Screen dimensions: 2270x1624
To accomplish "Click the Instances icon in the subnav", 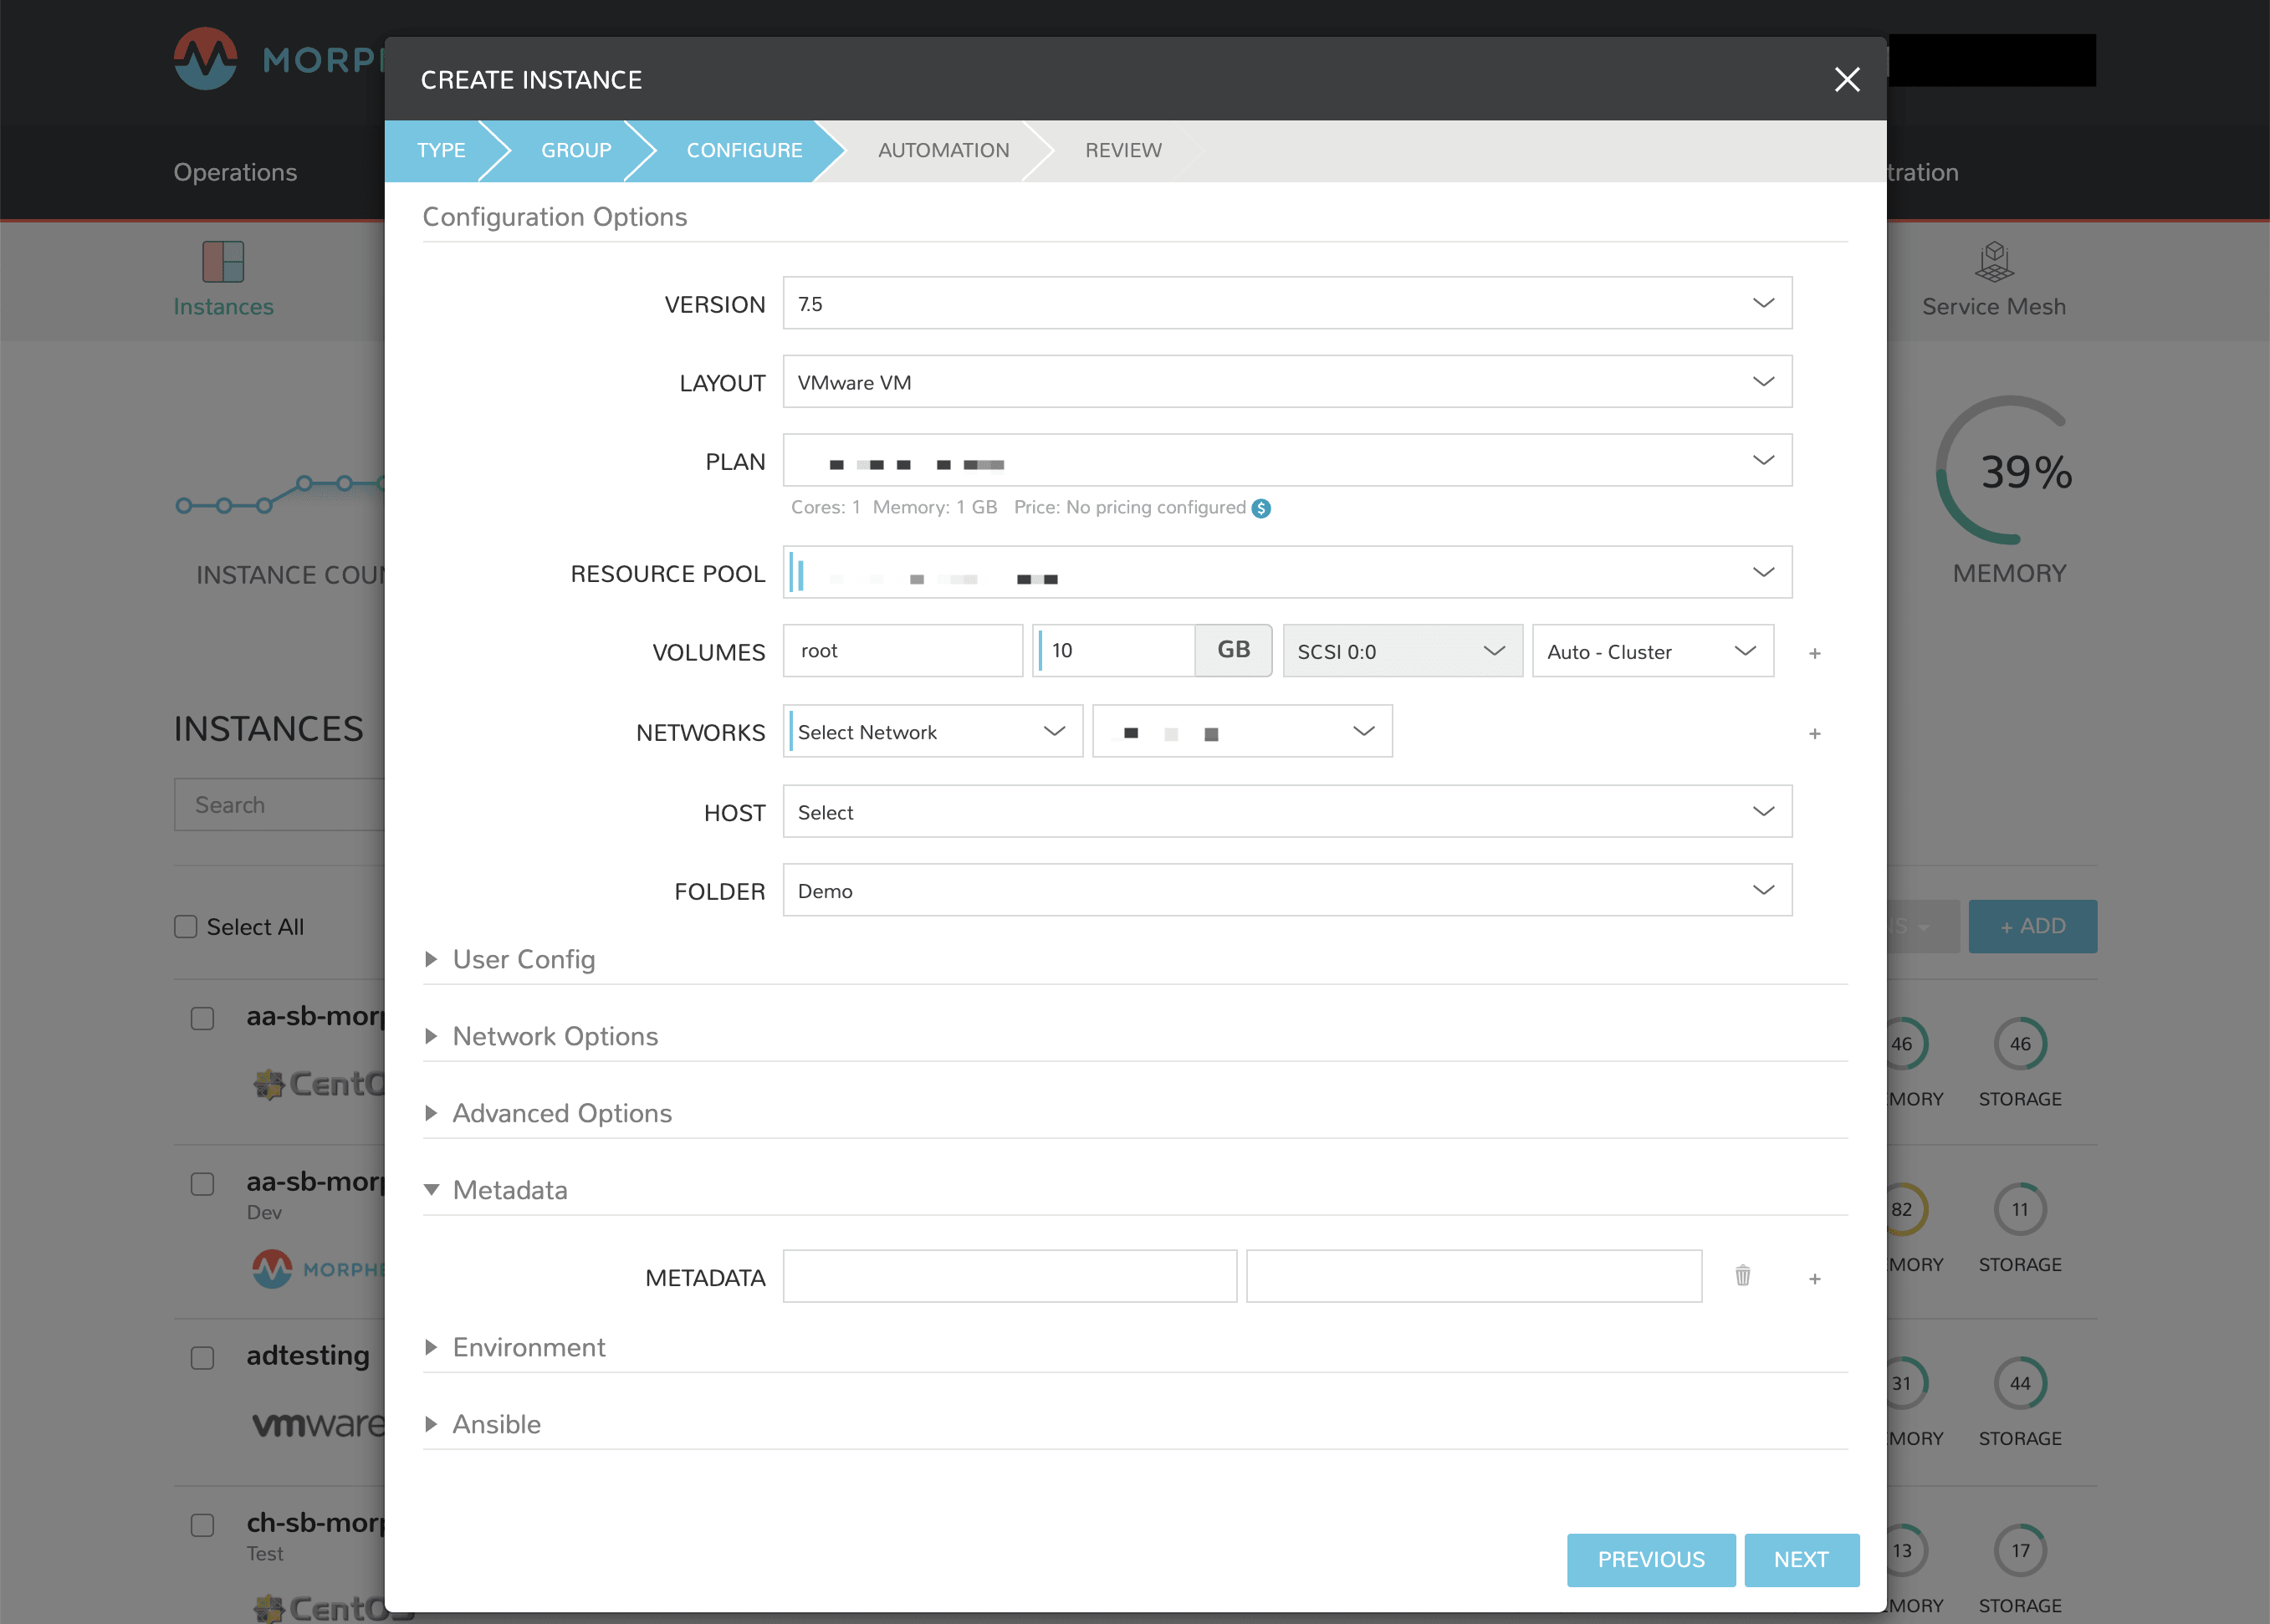I will tap(223, 262).
